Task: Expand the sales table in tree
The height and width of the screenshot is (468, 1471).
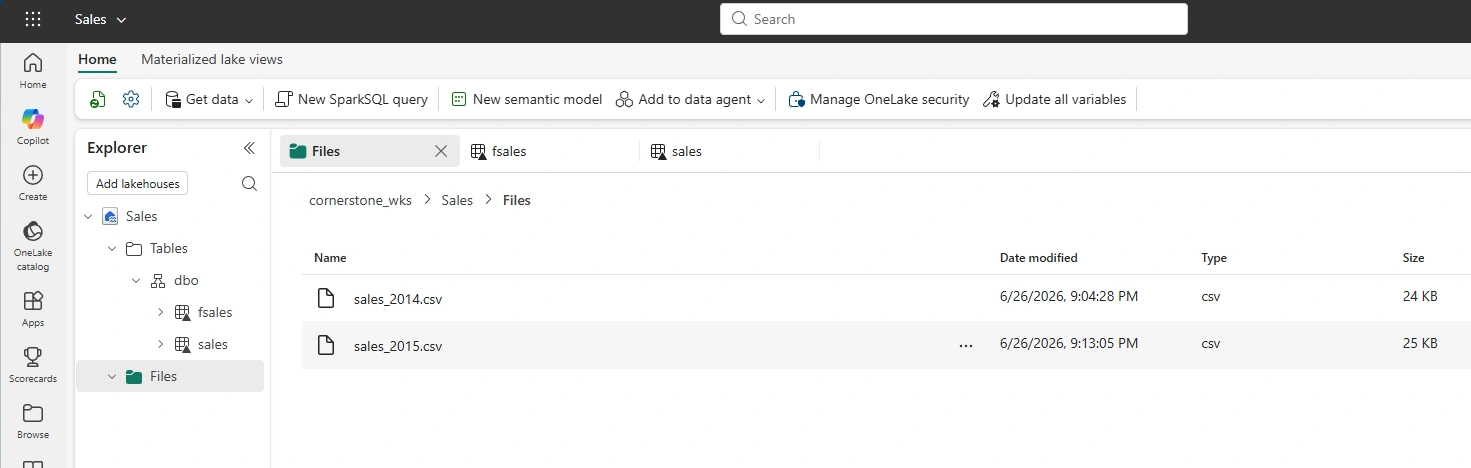Action: (160, 344)
